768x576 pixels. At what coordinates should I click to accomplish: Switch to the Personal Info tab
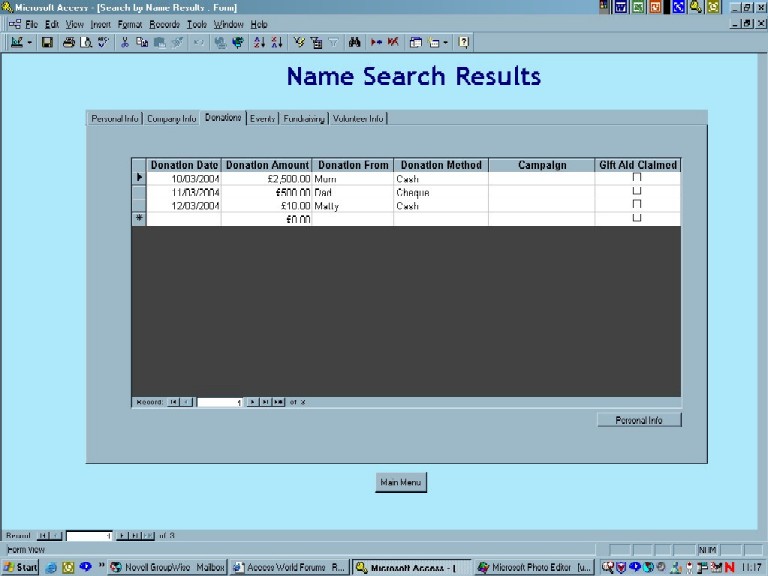tap(115, 119)
